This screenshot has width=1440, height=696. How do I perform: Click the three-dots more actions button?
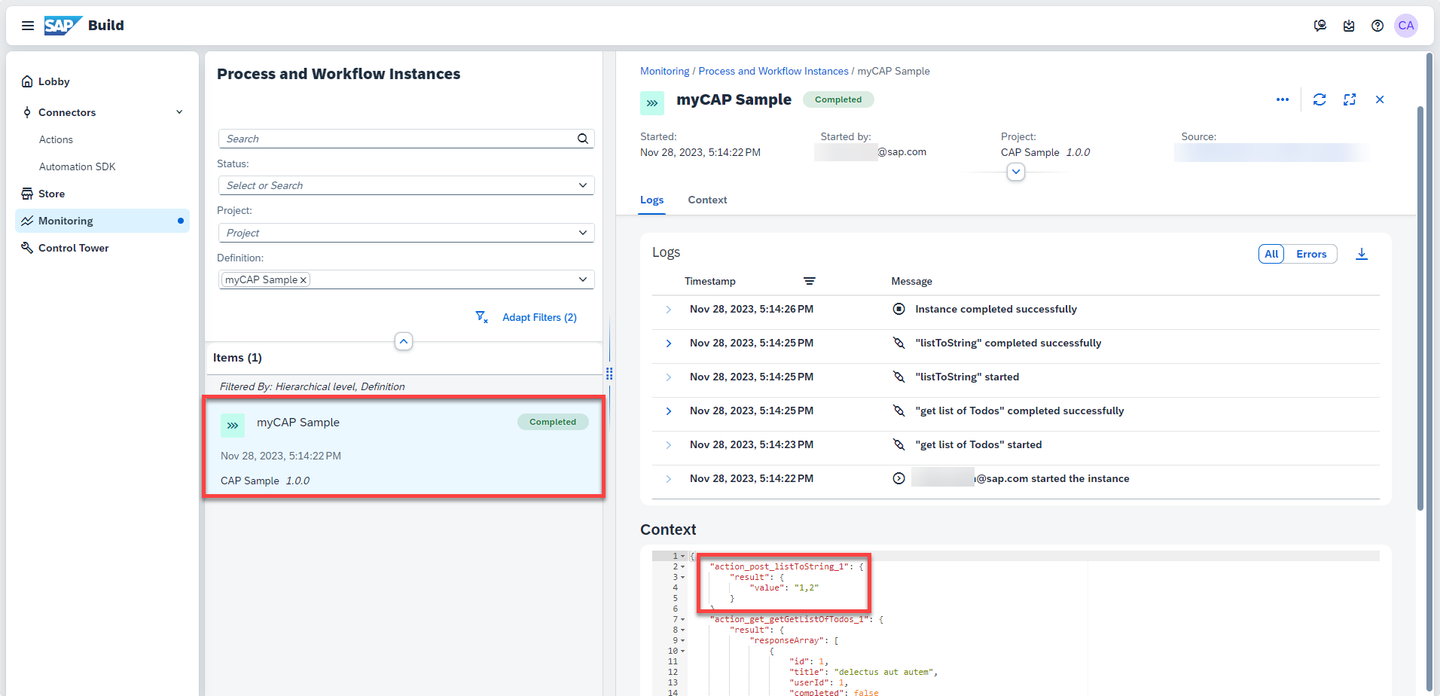coord(1282,100)
